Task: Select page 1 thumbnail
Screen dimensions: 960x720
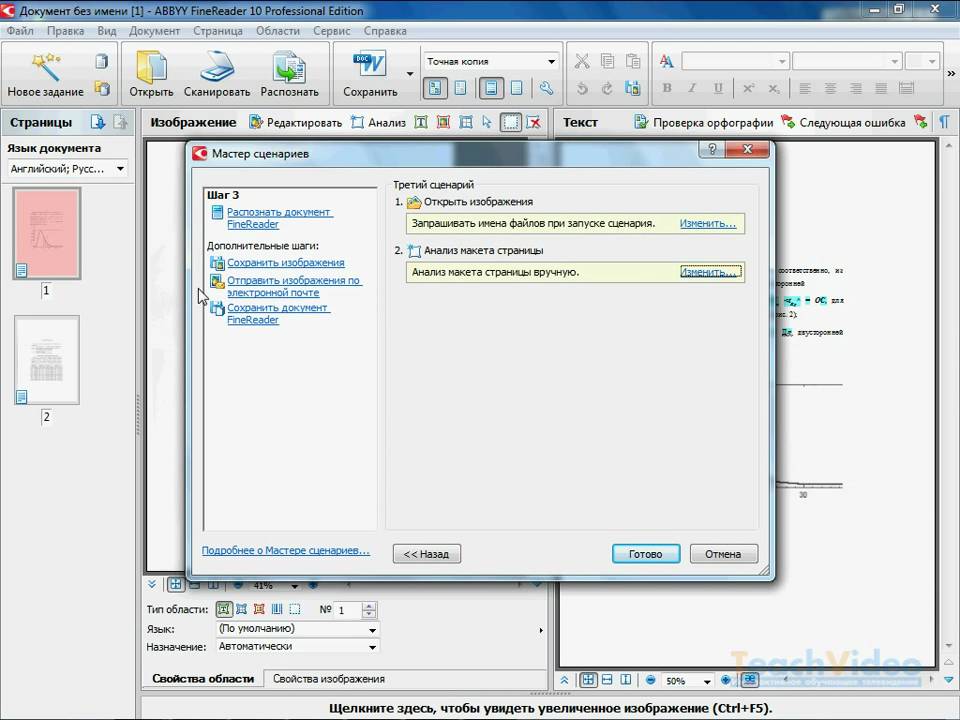Action: click(x=47, y=233)
